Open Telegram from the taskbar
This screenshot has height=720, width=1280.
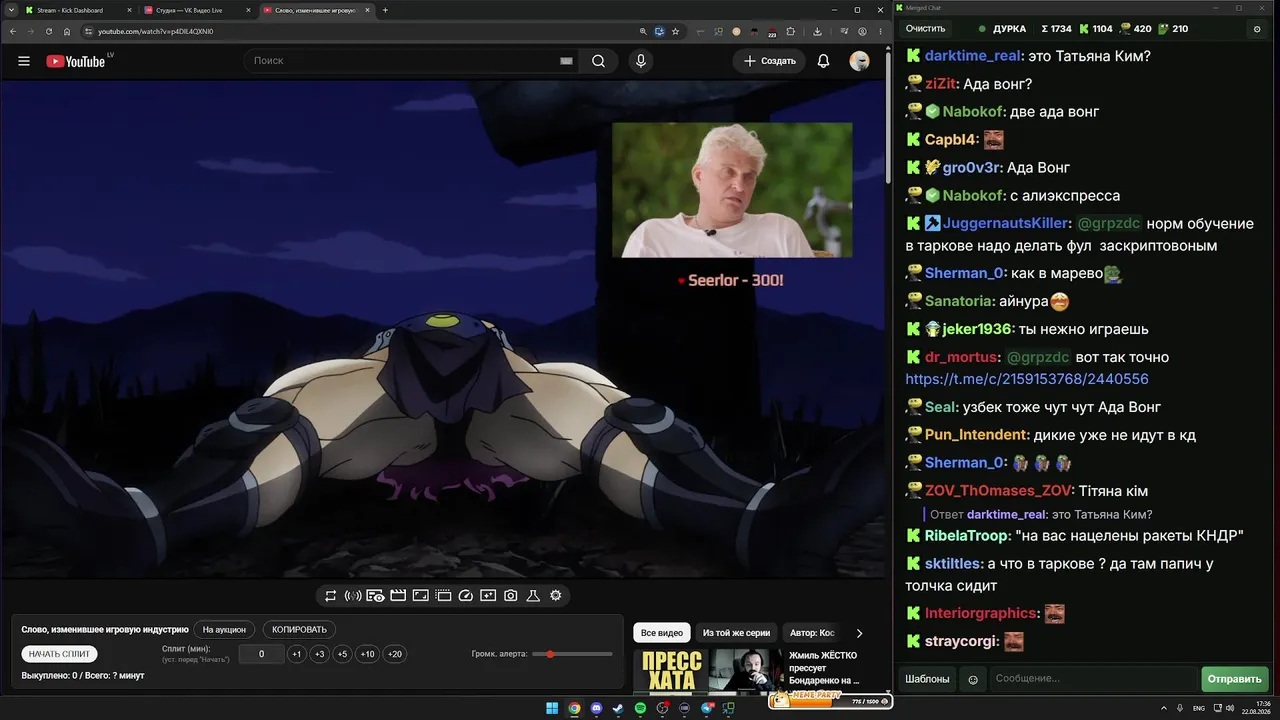707,709
